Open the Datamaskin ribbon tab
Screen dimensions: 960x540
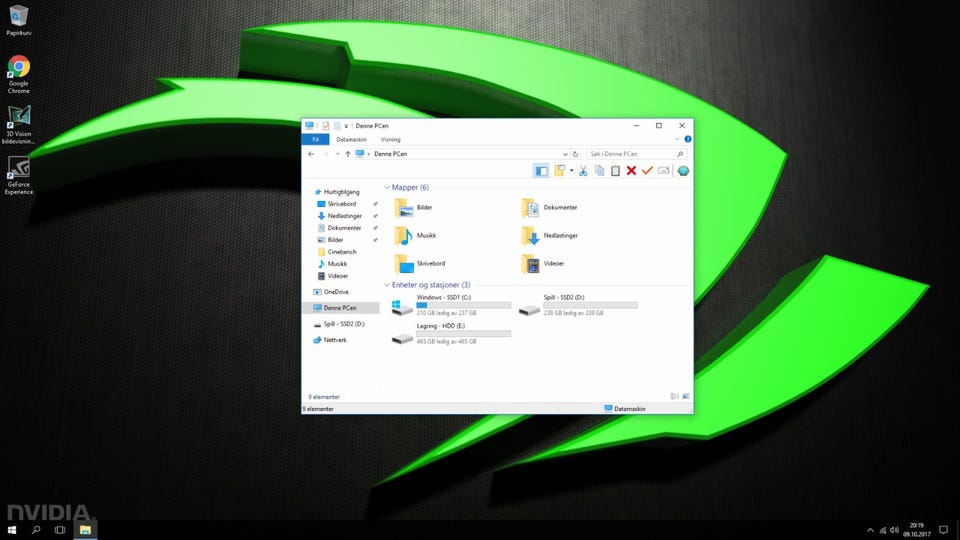click(351, 140)
